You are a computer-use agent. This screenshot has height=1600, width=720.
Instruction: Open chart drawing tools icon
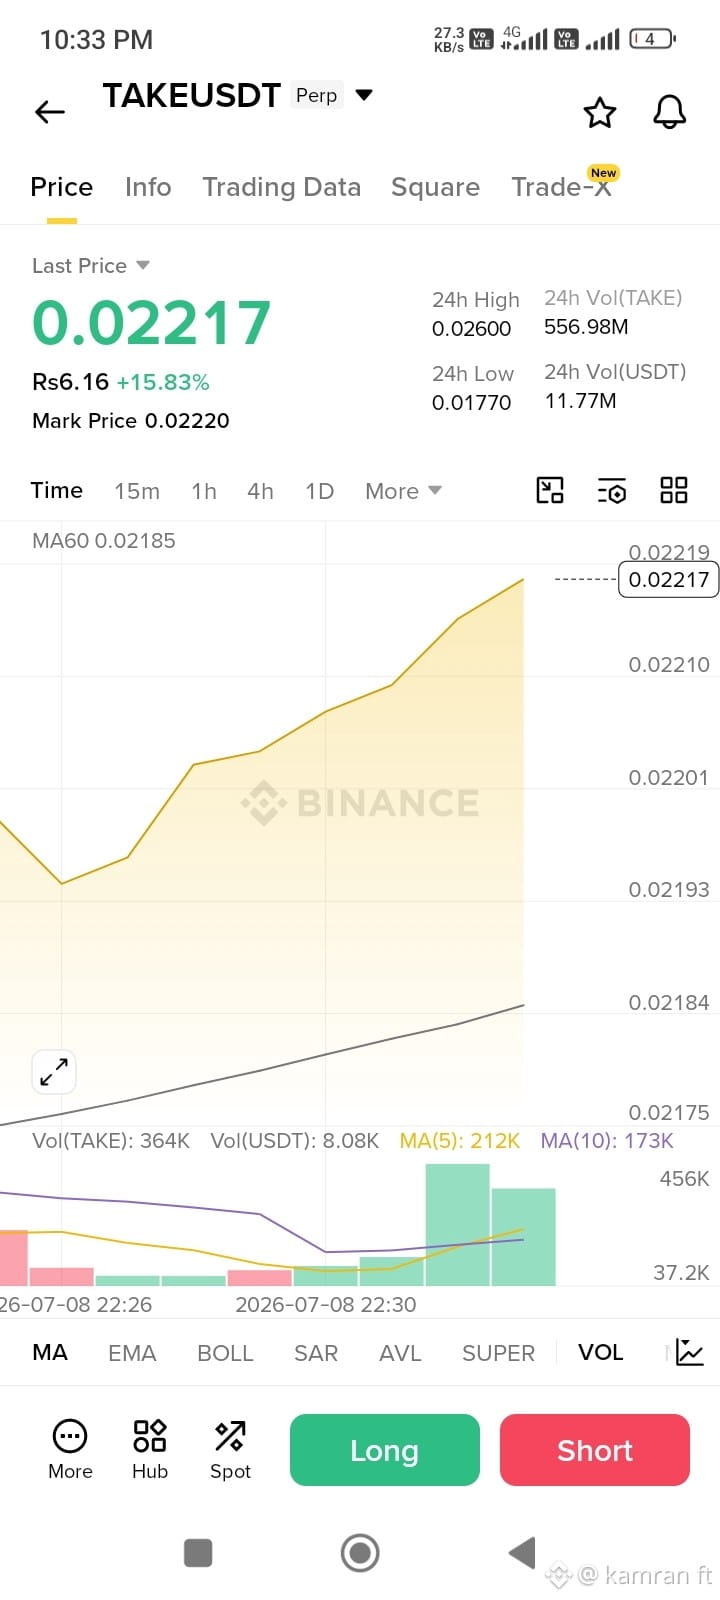tap(550, 490)
